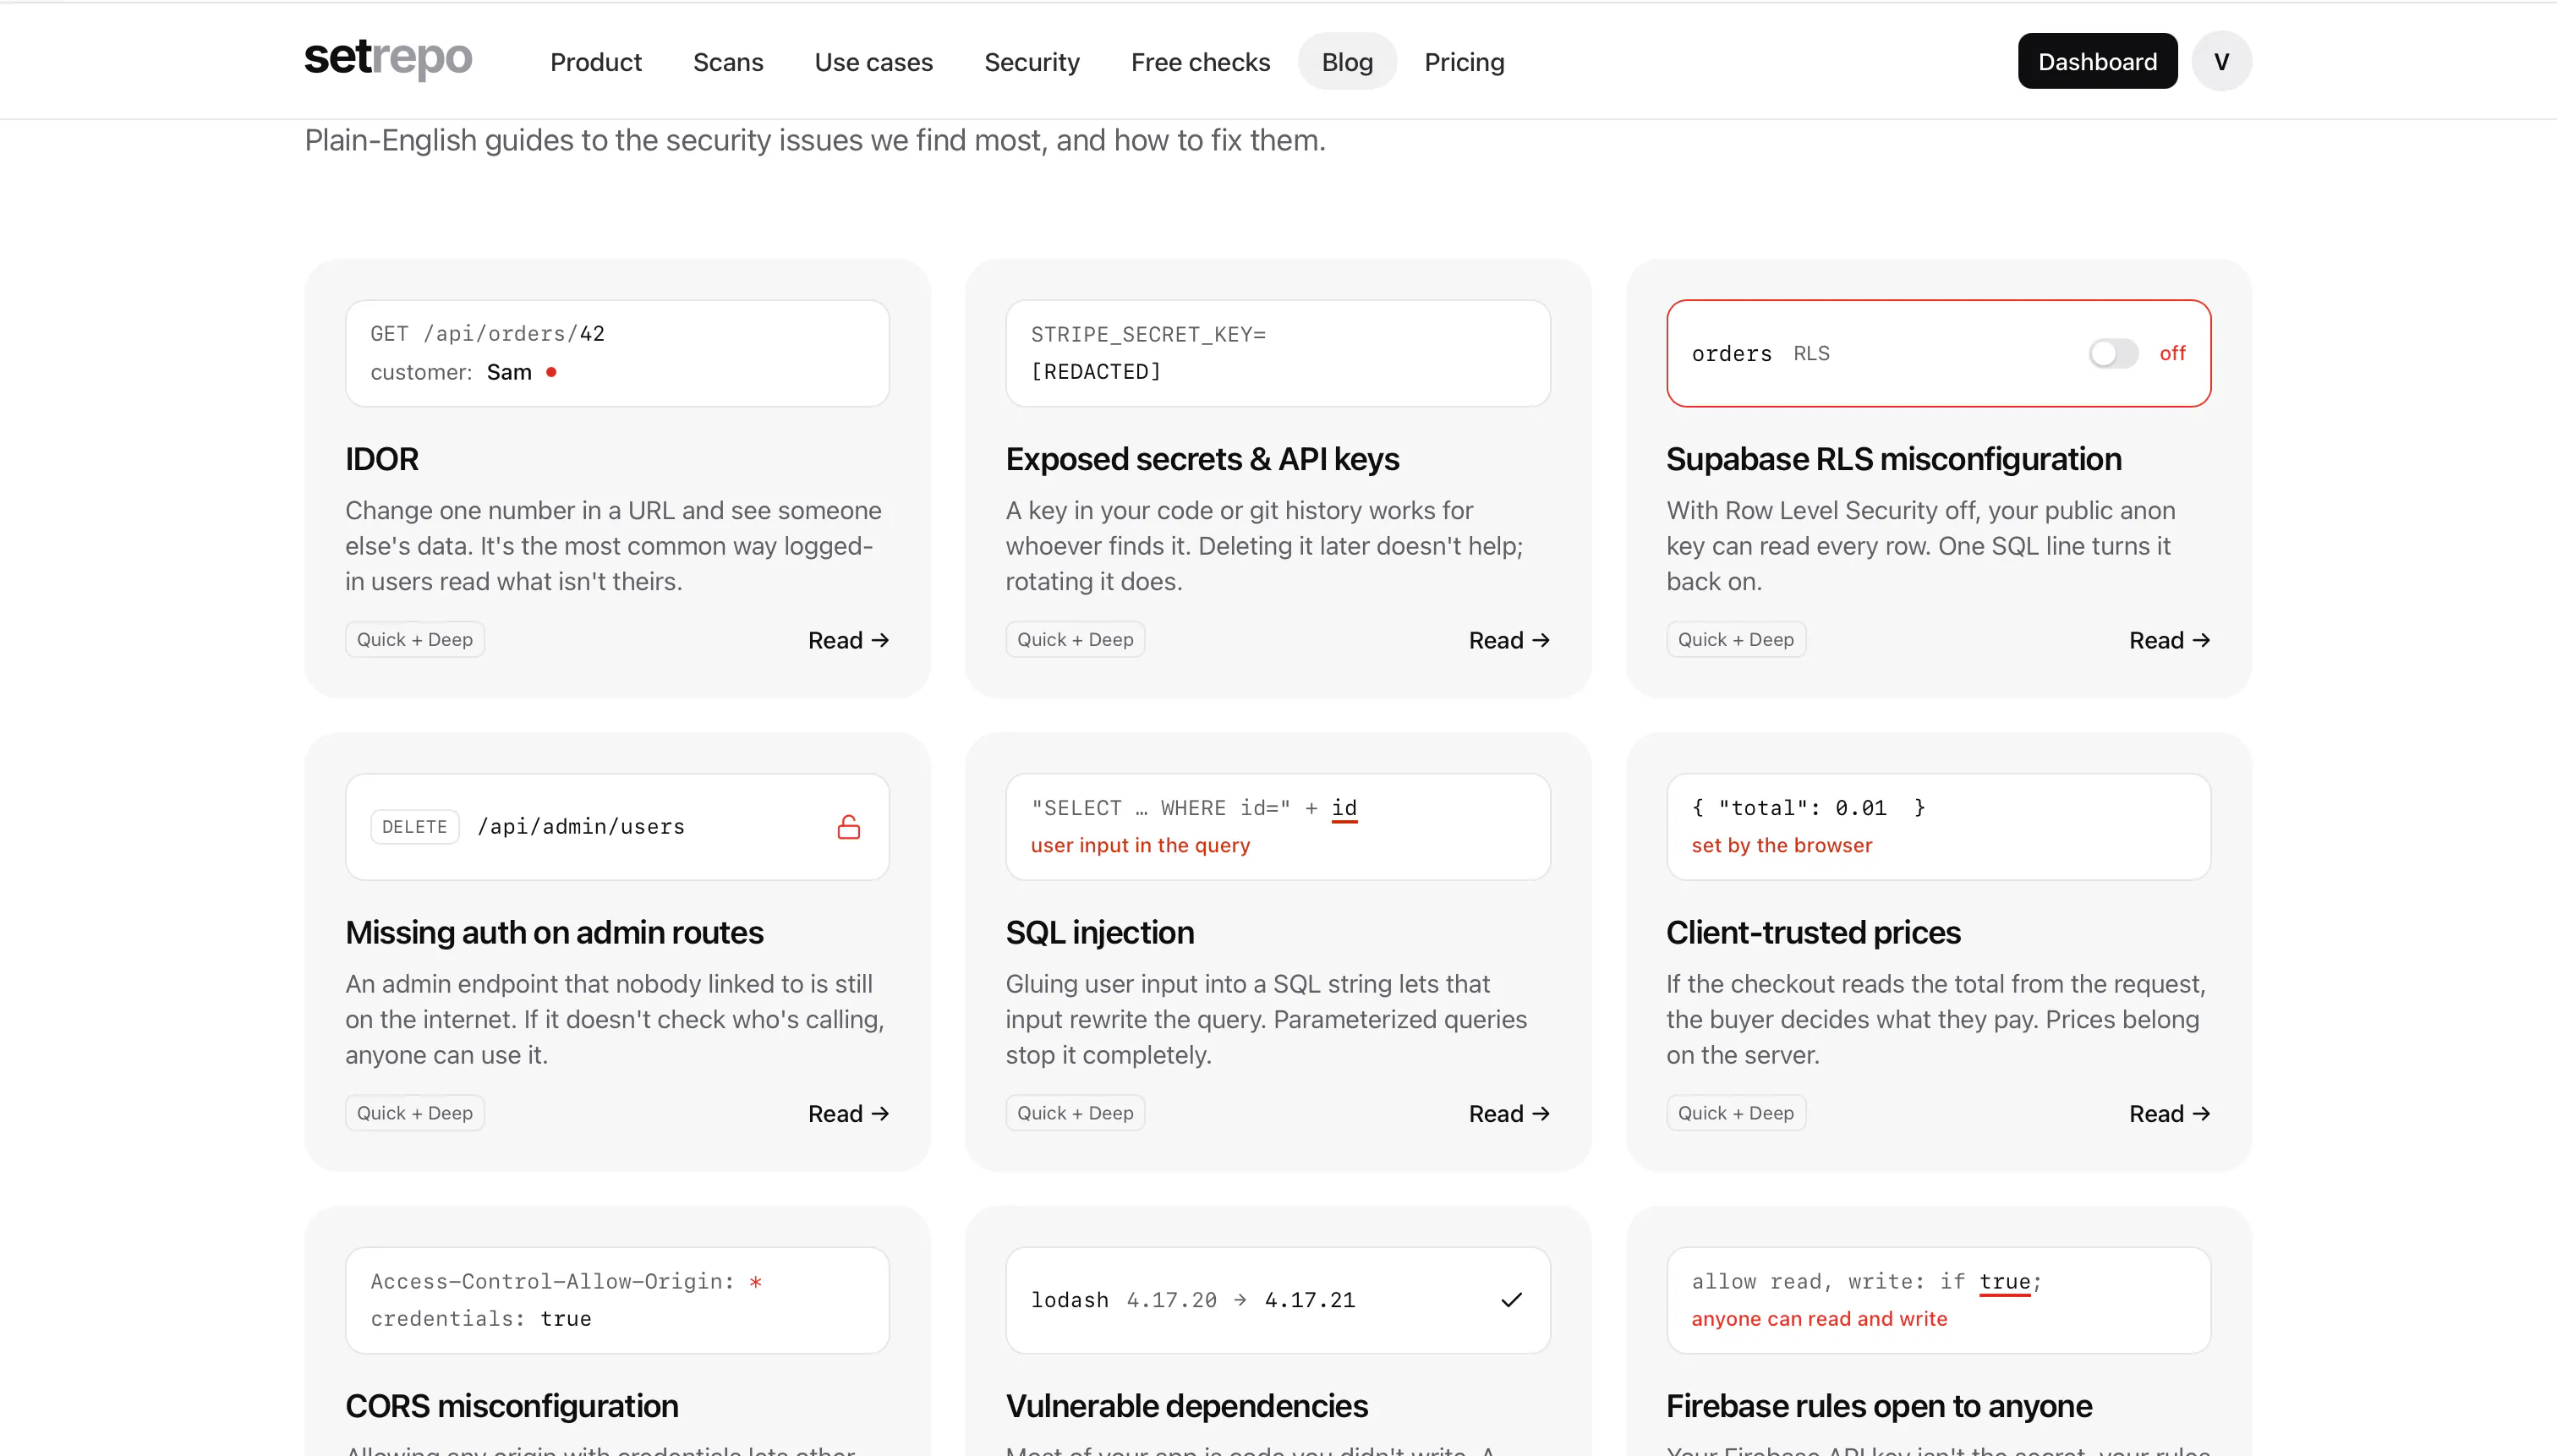Click SQL injection heading
2557x1456 pixels.
(x=1099, y=933)
